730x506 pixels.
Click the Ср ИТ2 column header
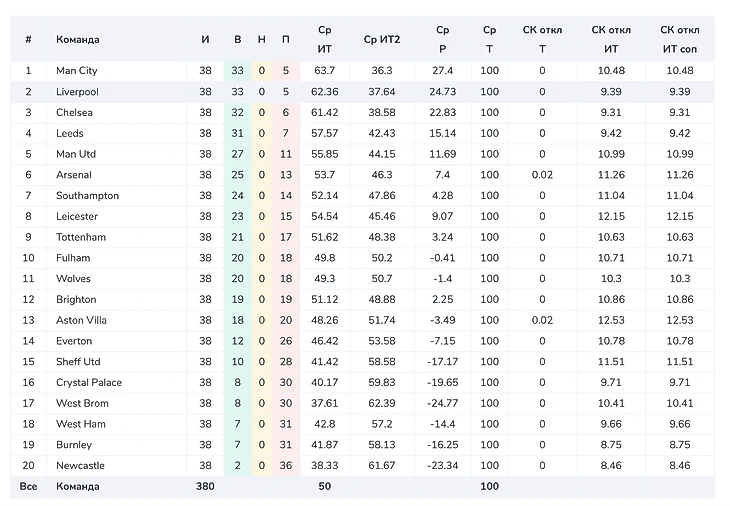382,39
